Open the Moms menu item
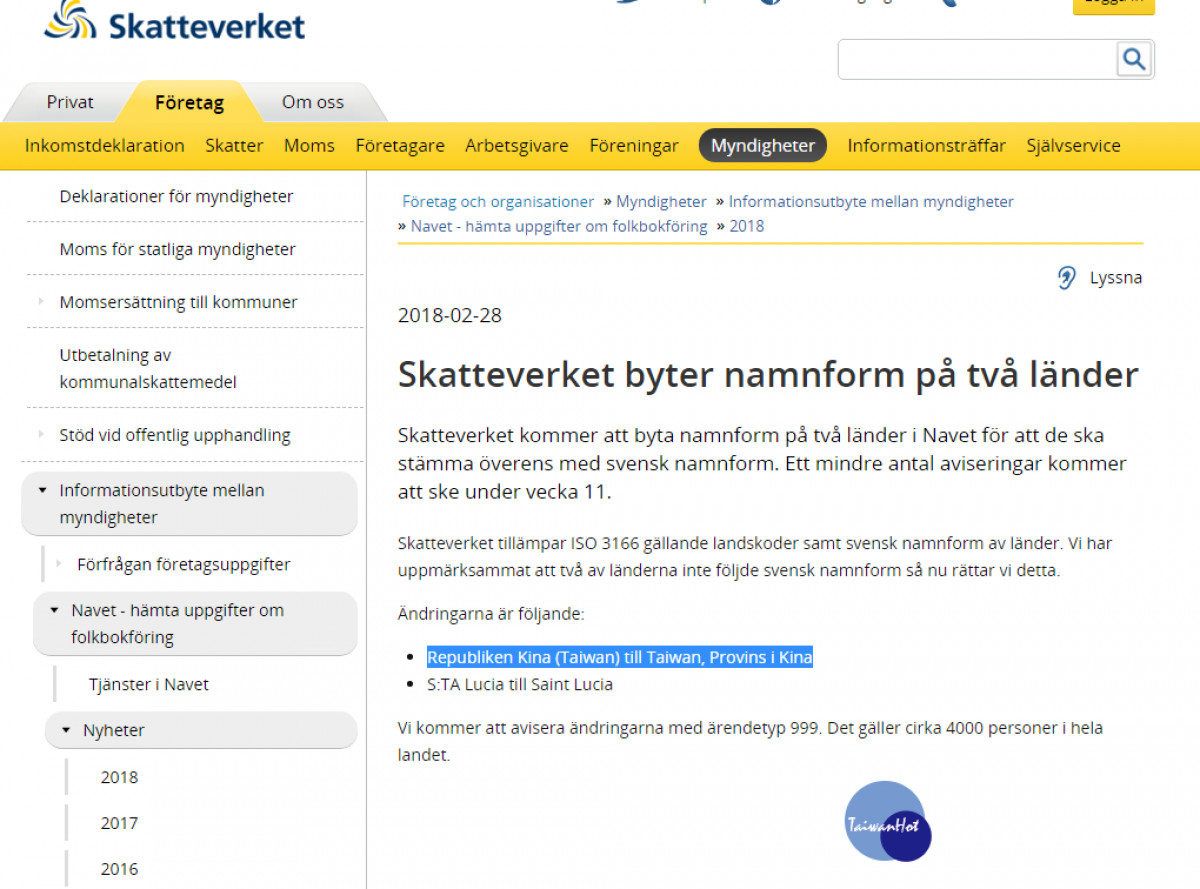The image size is (1200, 889). click(x=309, y=146)
